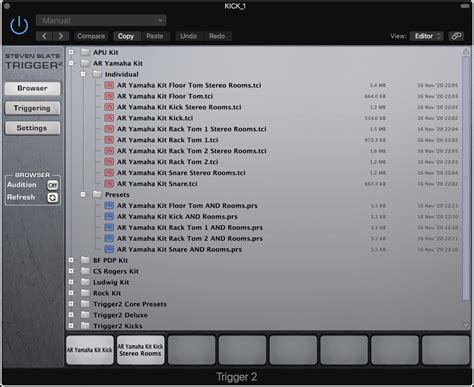The height and width of the screenshot is (387, 474).
Task: Select Ludwig Kit folder icon
Action: click(85, 282)
